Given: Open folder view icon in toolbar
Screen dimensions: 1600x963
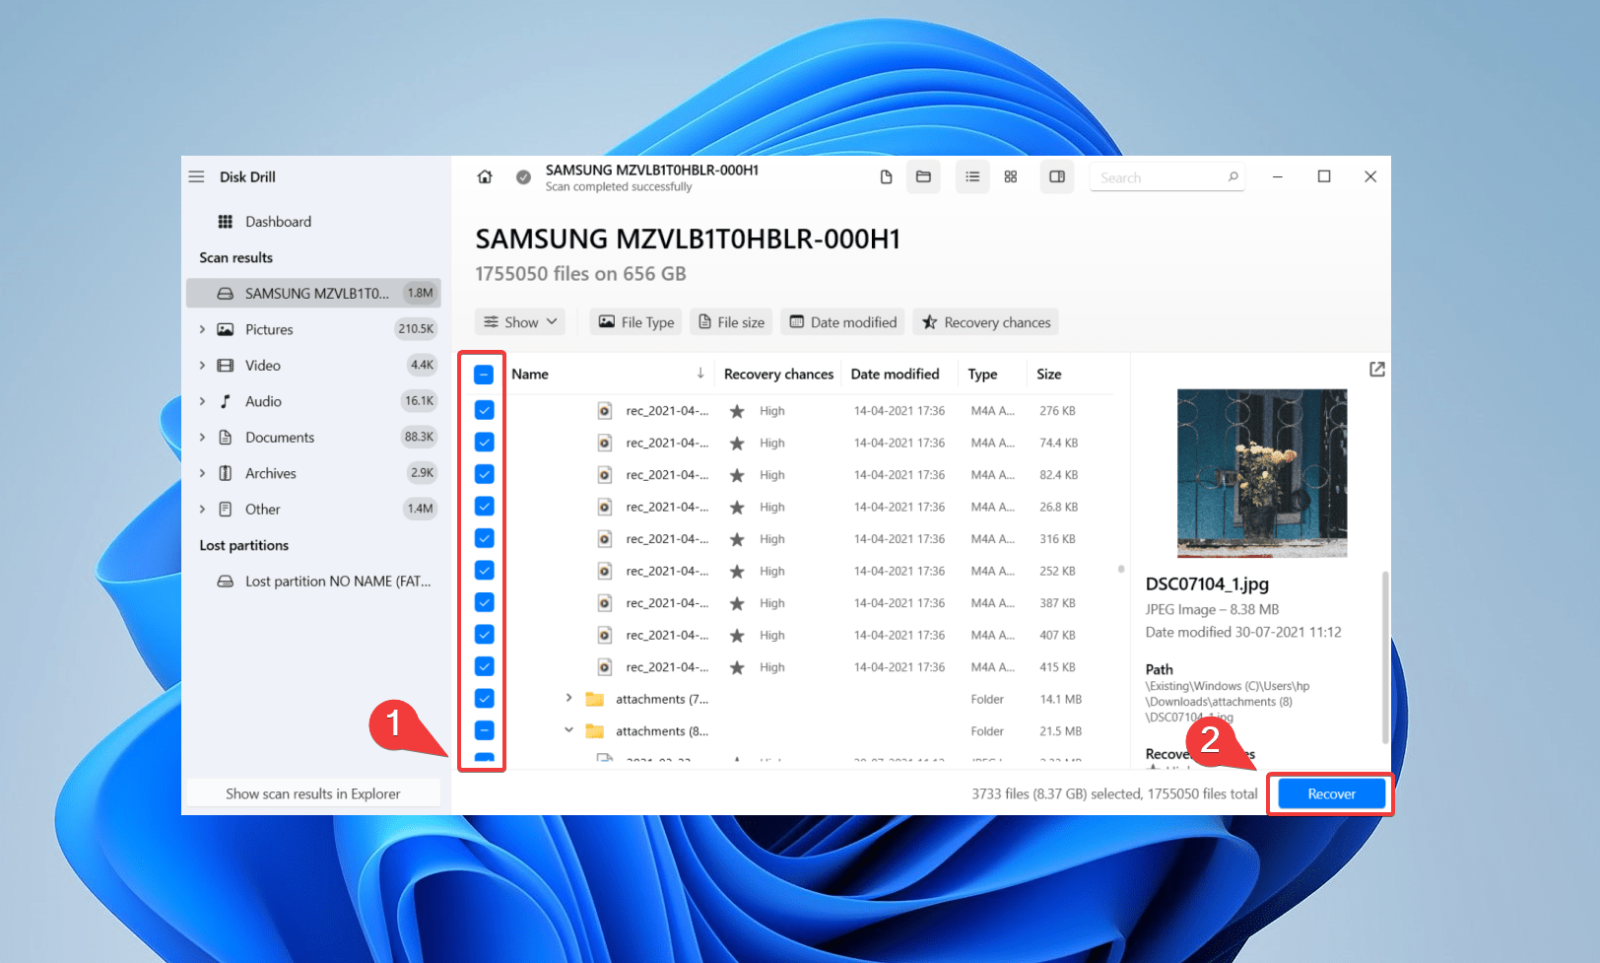Looking at the screenshot, I should click(x=923, y=176).
